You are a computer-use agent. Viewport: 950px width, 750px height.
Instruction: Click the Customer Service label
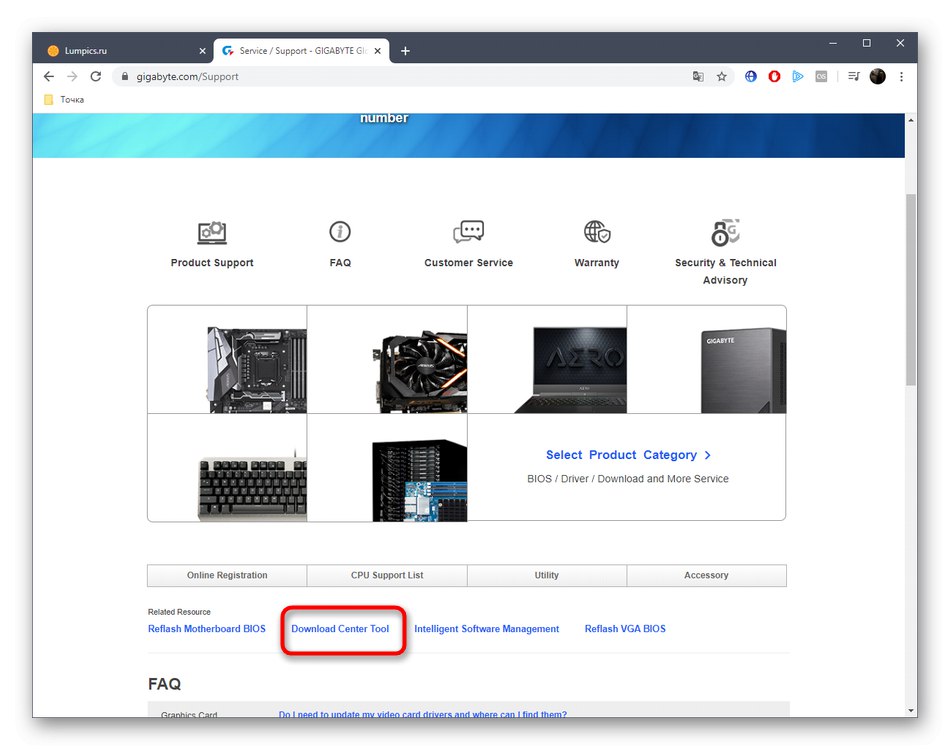(468, 263)
